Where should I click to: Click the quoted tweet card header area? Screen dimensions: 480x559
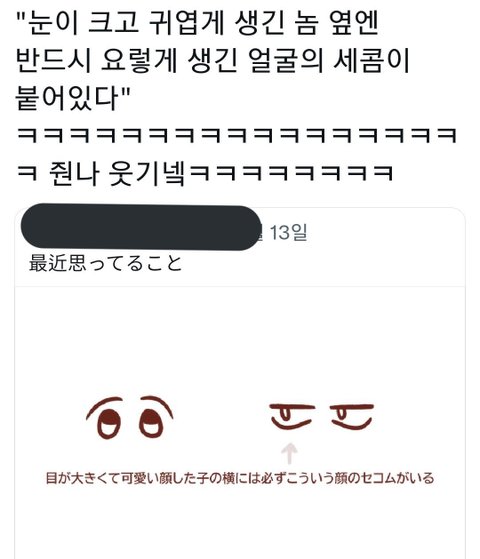[x=240, y=247]
